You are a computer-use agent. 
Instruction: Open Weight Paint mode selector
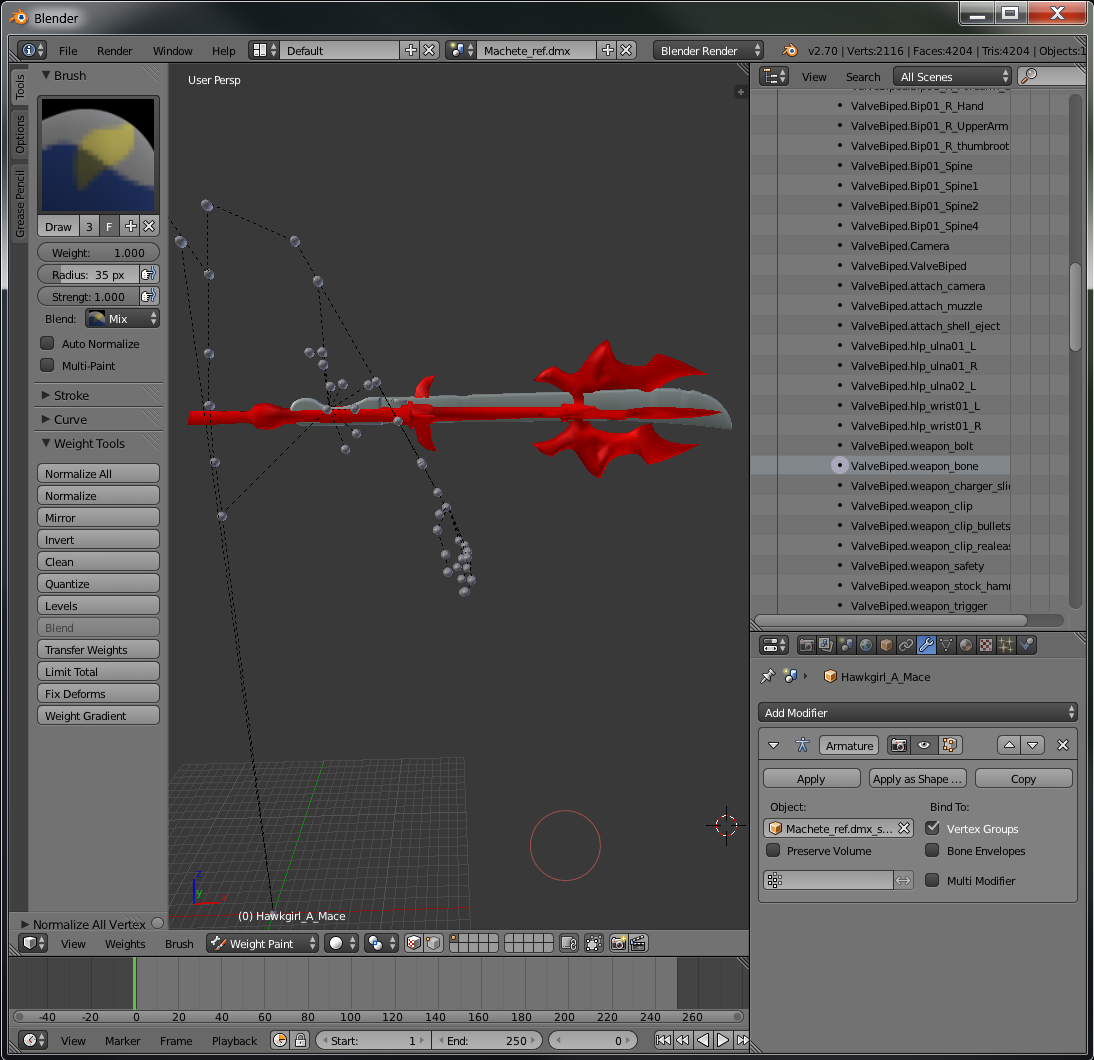(x=262, y=943)
